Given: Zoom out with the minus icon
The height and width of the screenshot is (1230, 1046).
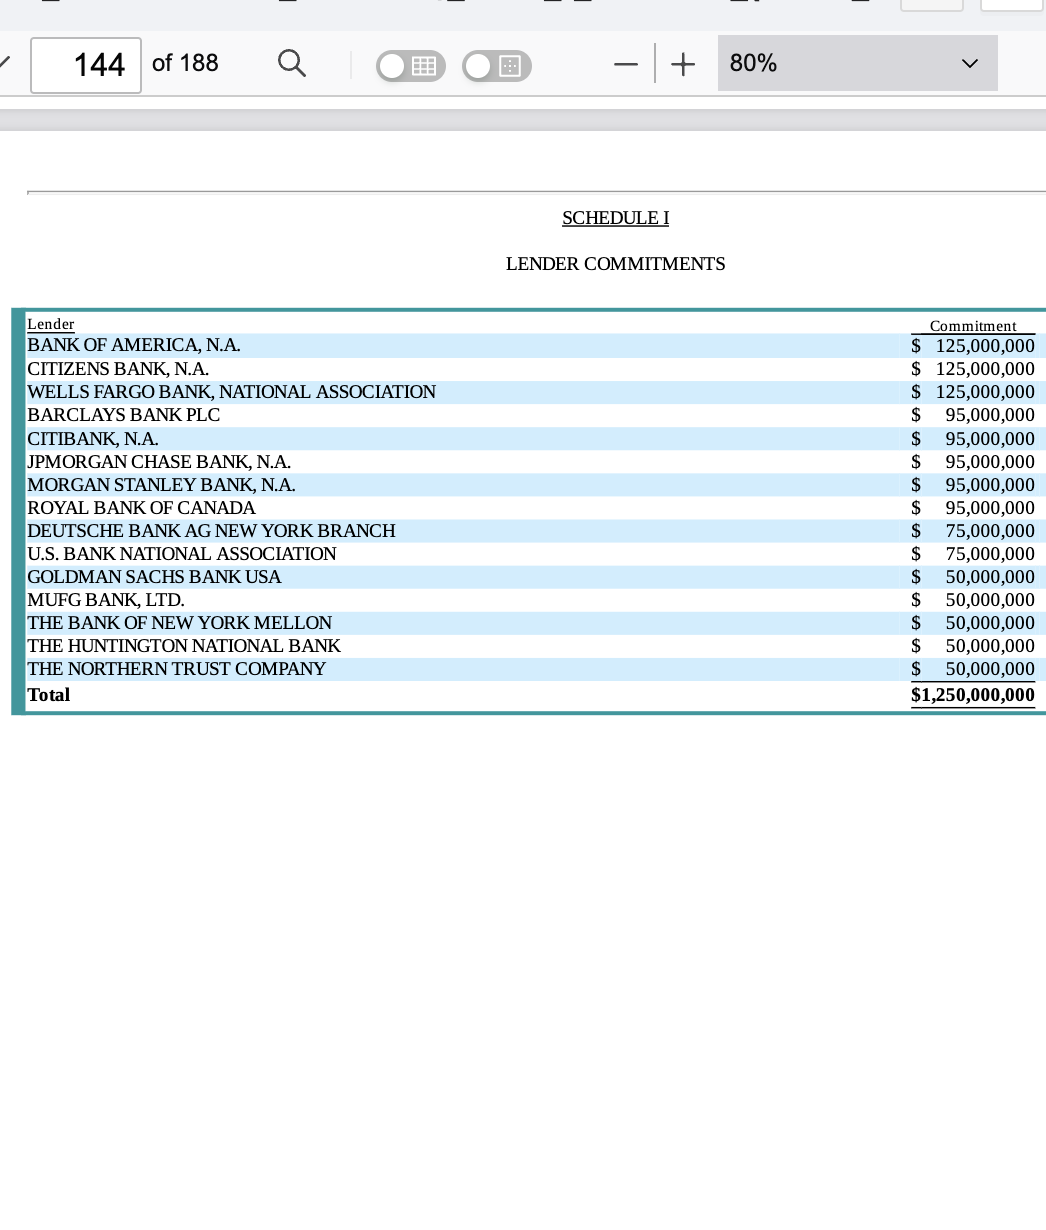Looking at the screenshot, I should 626,64.
